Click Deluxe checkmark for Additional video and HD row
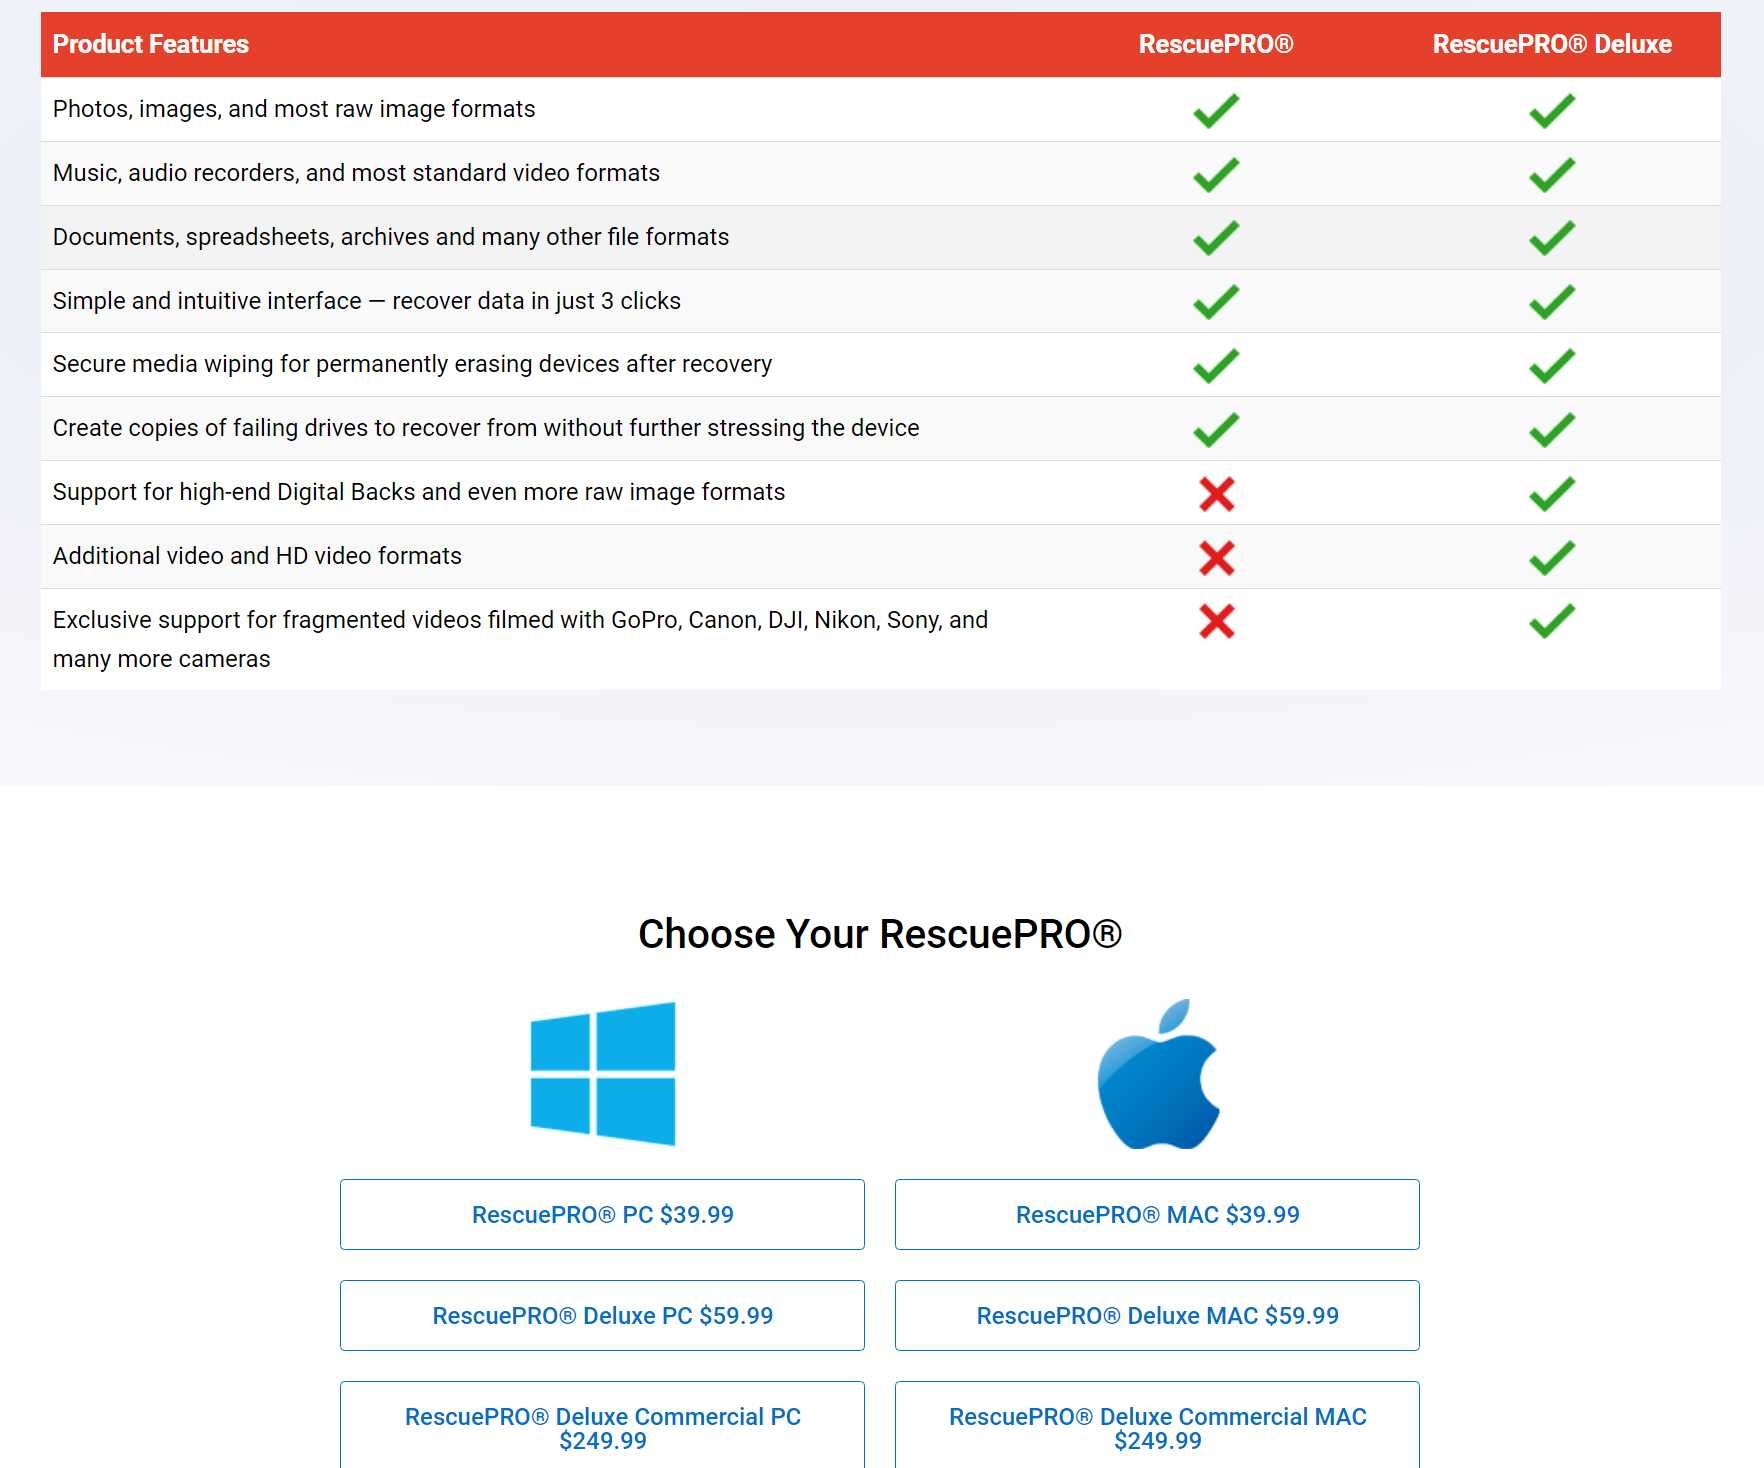Viewport: 1764px width, 1468px height. point(1552,558)
